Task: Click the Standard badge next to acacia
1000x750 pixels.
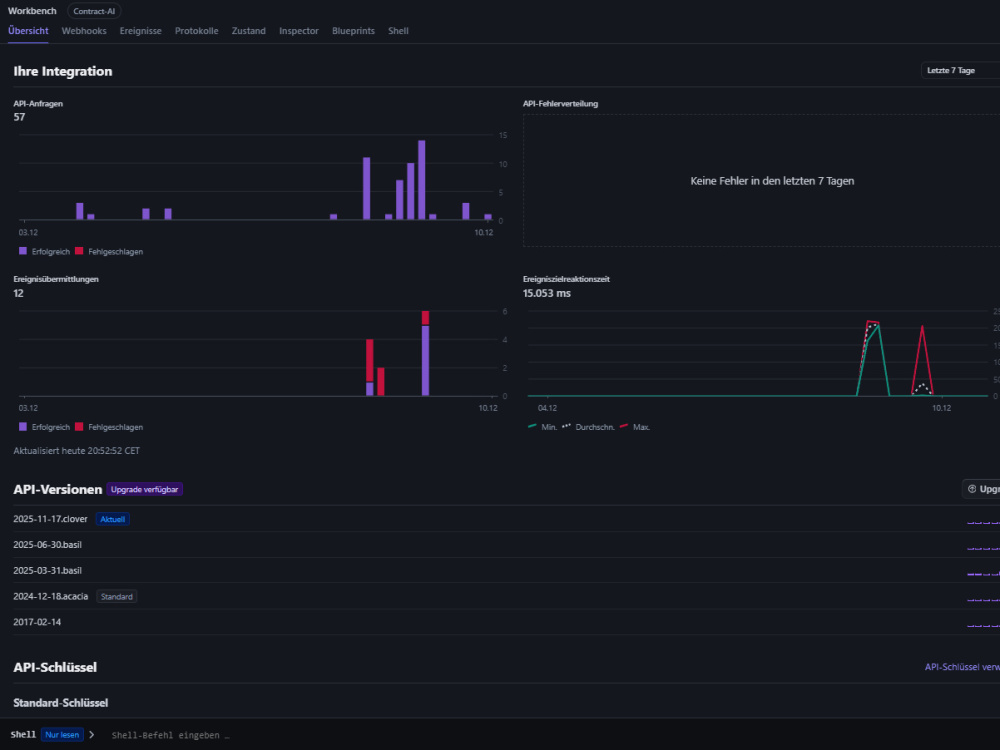Action: click(117, 596)
